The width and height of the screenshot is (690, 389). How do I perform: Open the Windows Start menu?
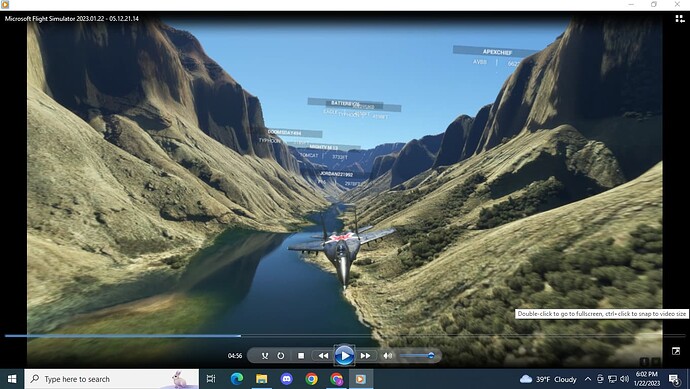coord(12,379)
